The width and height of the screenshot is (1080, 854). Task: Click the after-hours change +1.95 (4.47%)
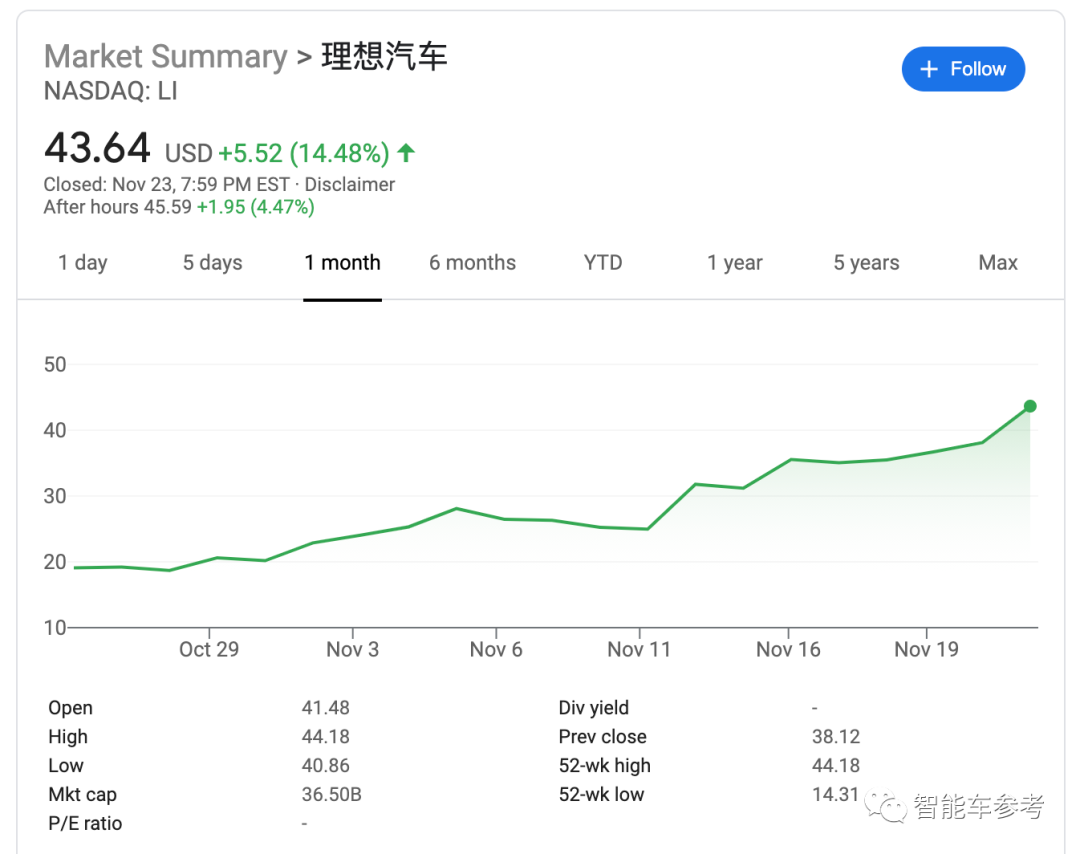tap(256, 207)
